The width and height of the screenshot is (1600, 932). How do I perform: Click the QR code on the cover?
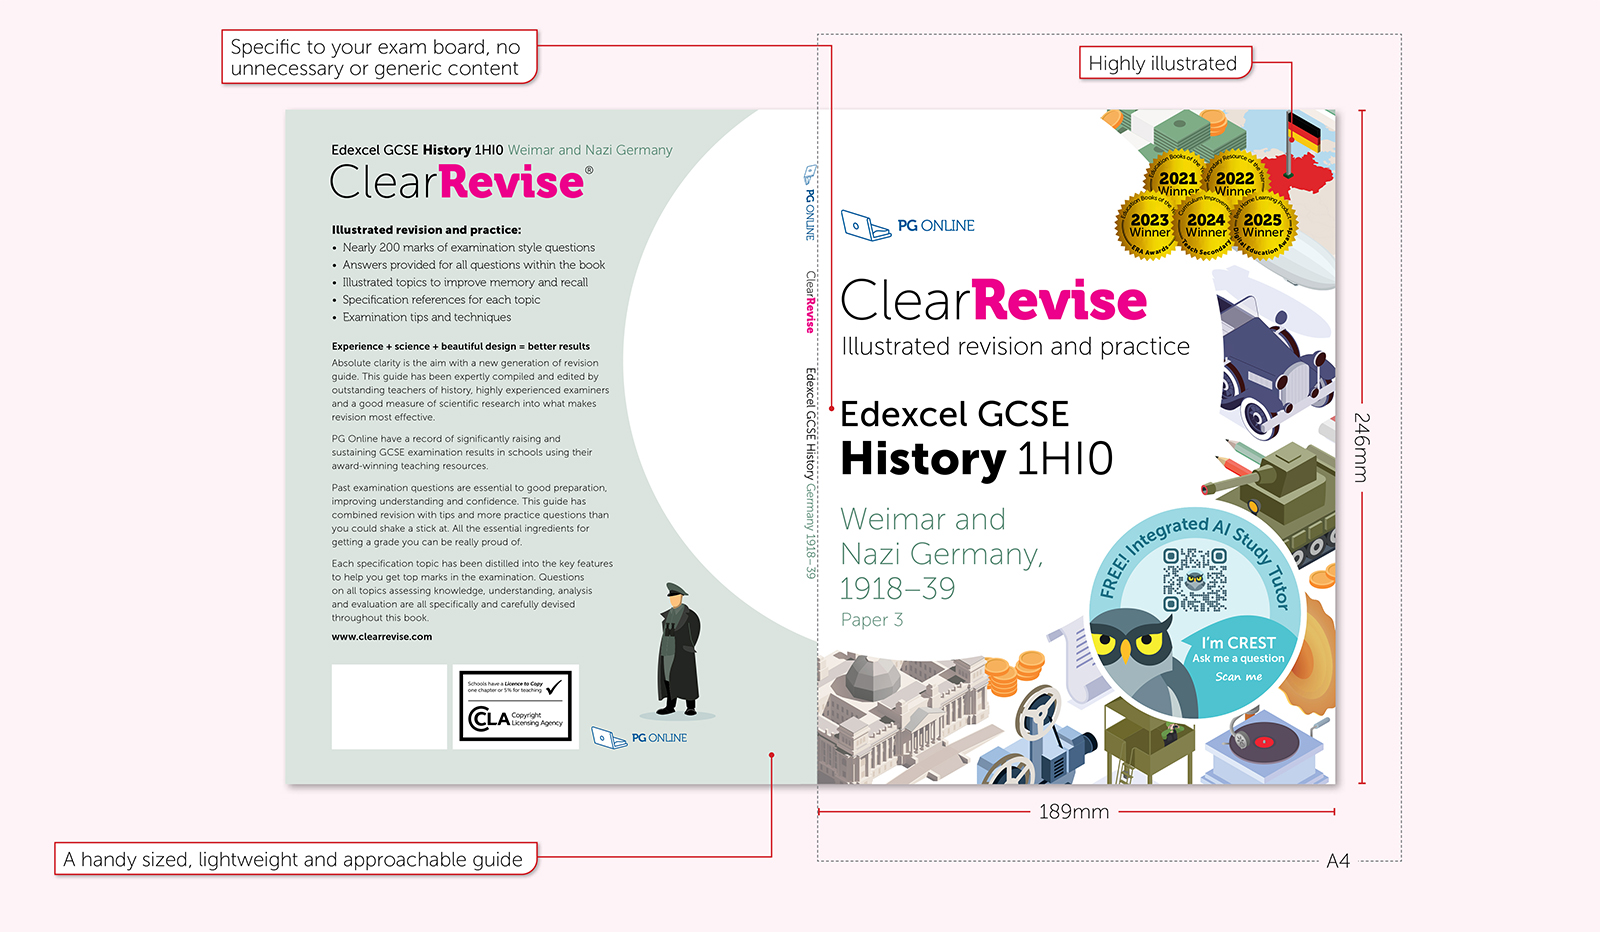[x=1194, y=579]
